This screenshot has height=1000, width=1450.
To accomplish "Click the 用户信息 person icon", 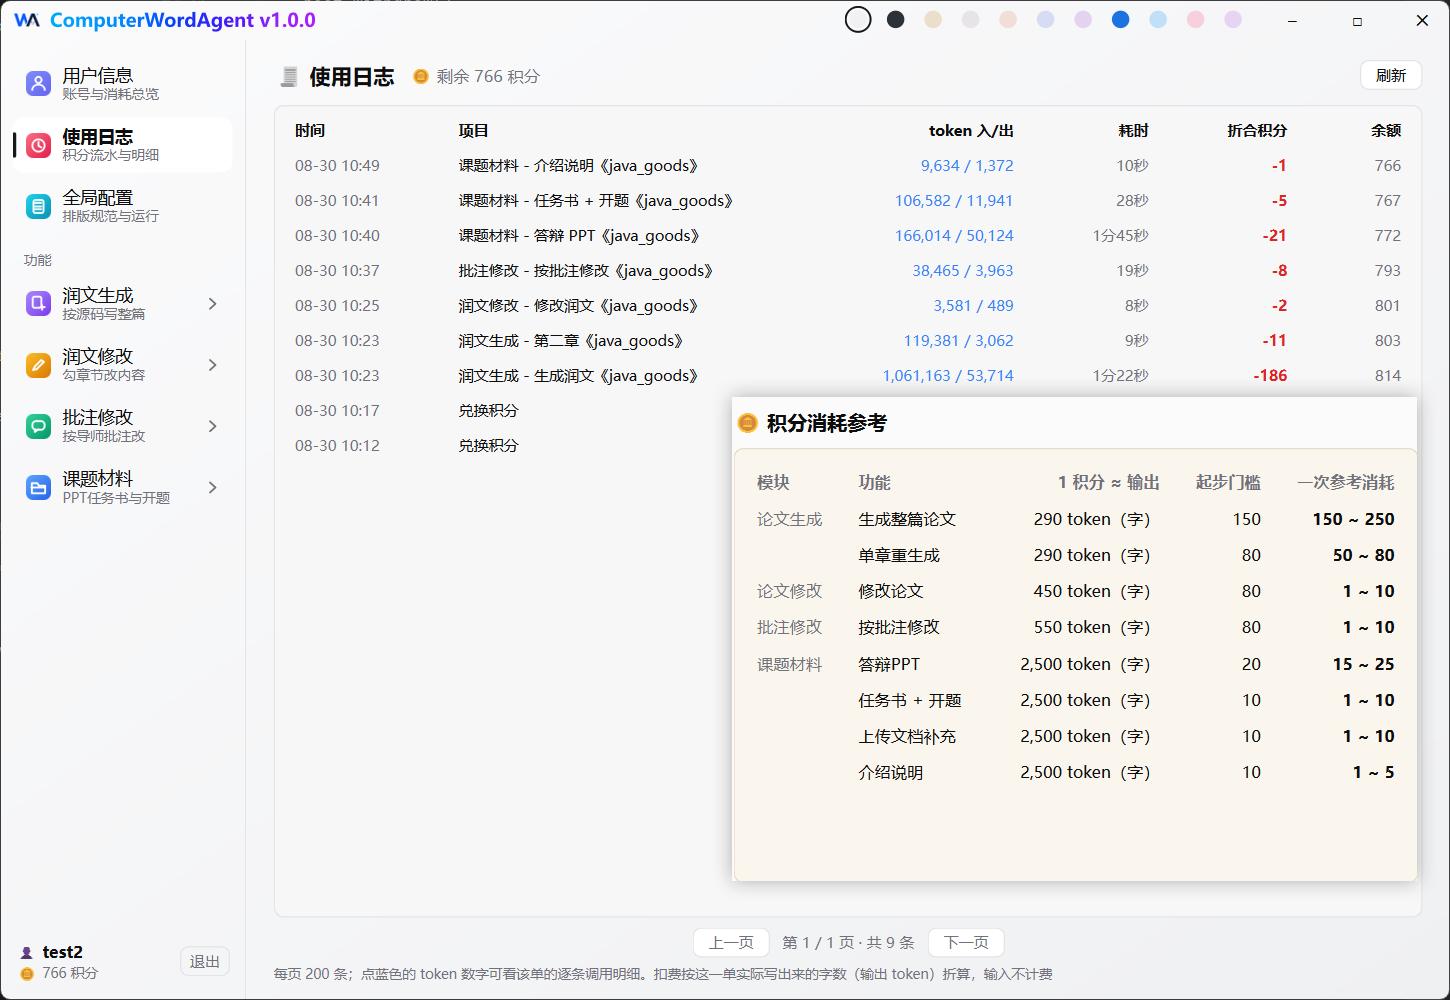I will [38, 84].
